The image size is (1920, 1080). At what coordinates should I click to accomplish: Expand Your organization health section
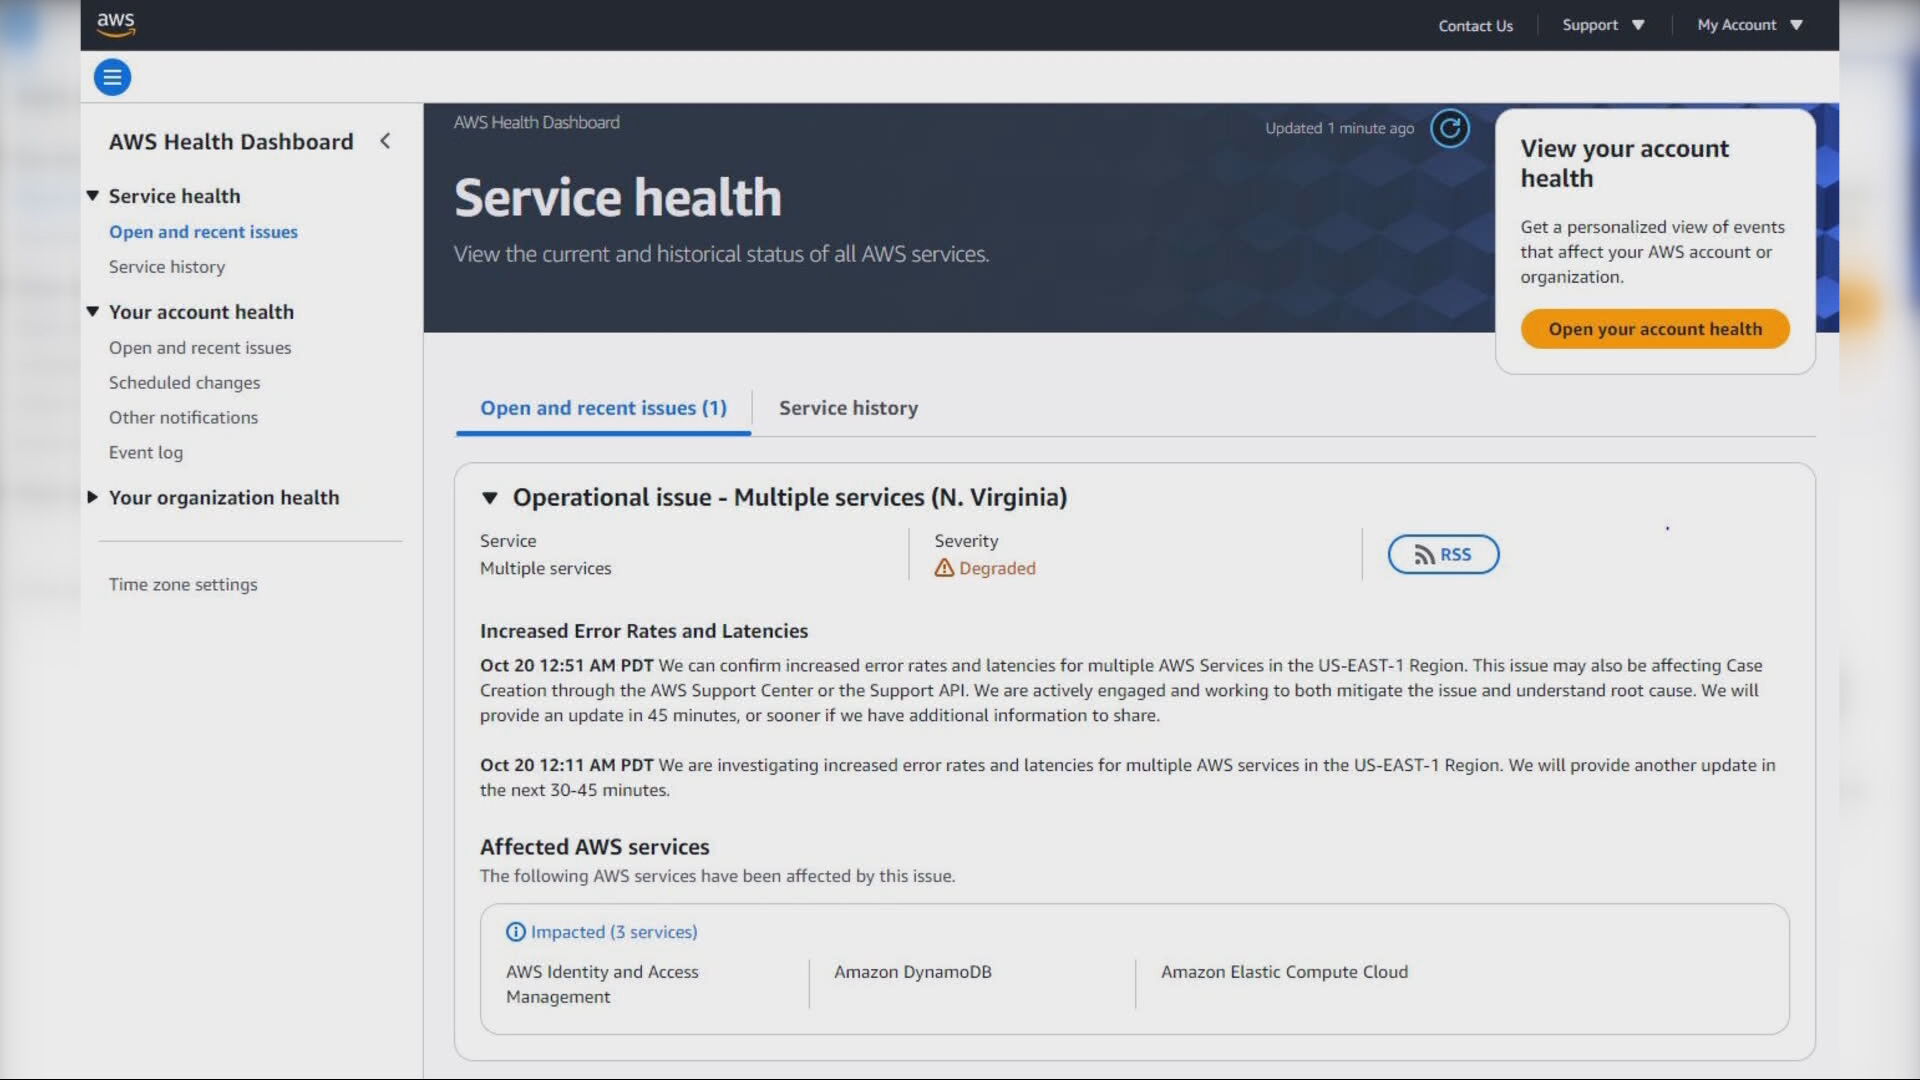coord(93,497)
